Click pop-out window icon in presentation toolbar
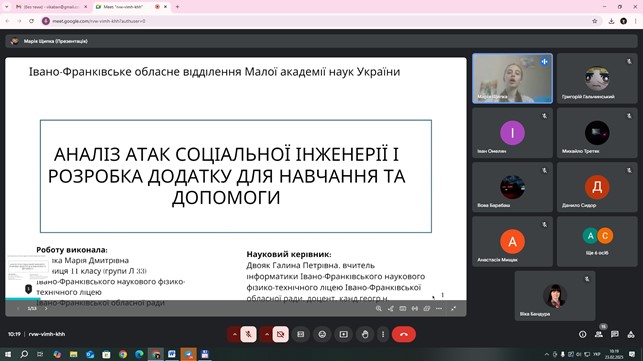 pos(426,308)
